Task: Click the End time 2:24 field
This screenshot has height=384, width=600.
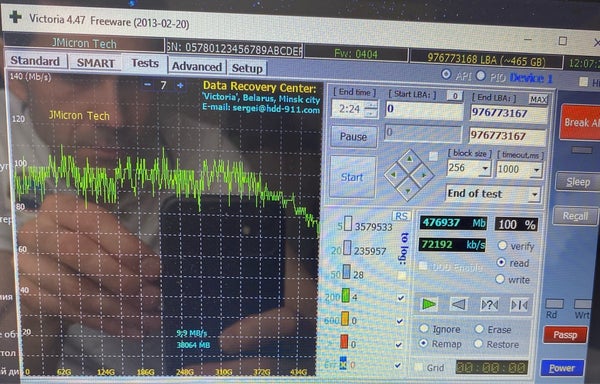Action: (x=348, y=109)
